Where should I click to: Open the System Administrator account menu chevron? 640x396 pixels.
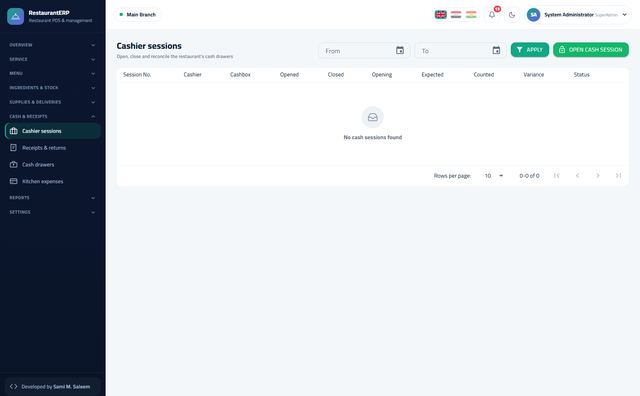(x=624, y=15)
